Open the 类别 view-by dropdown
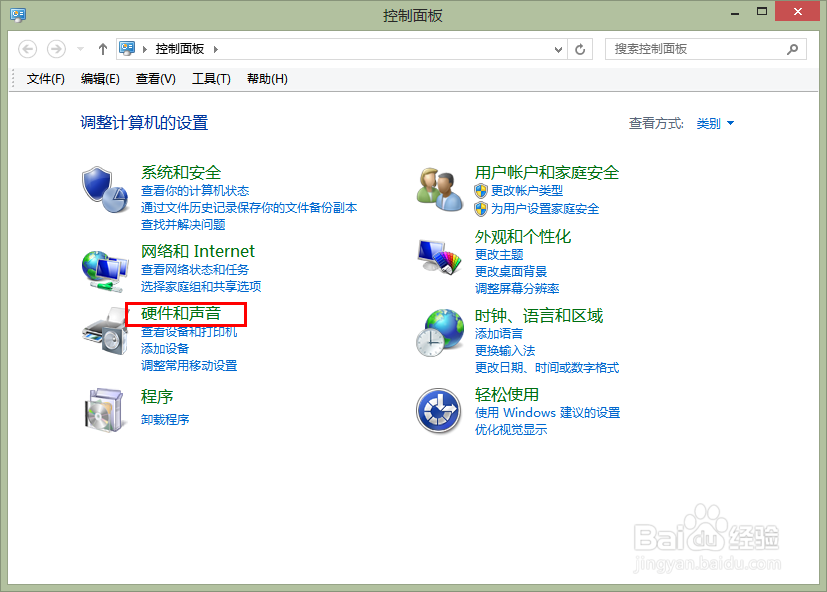 pos(716,123)
